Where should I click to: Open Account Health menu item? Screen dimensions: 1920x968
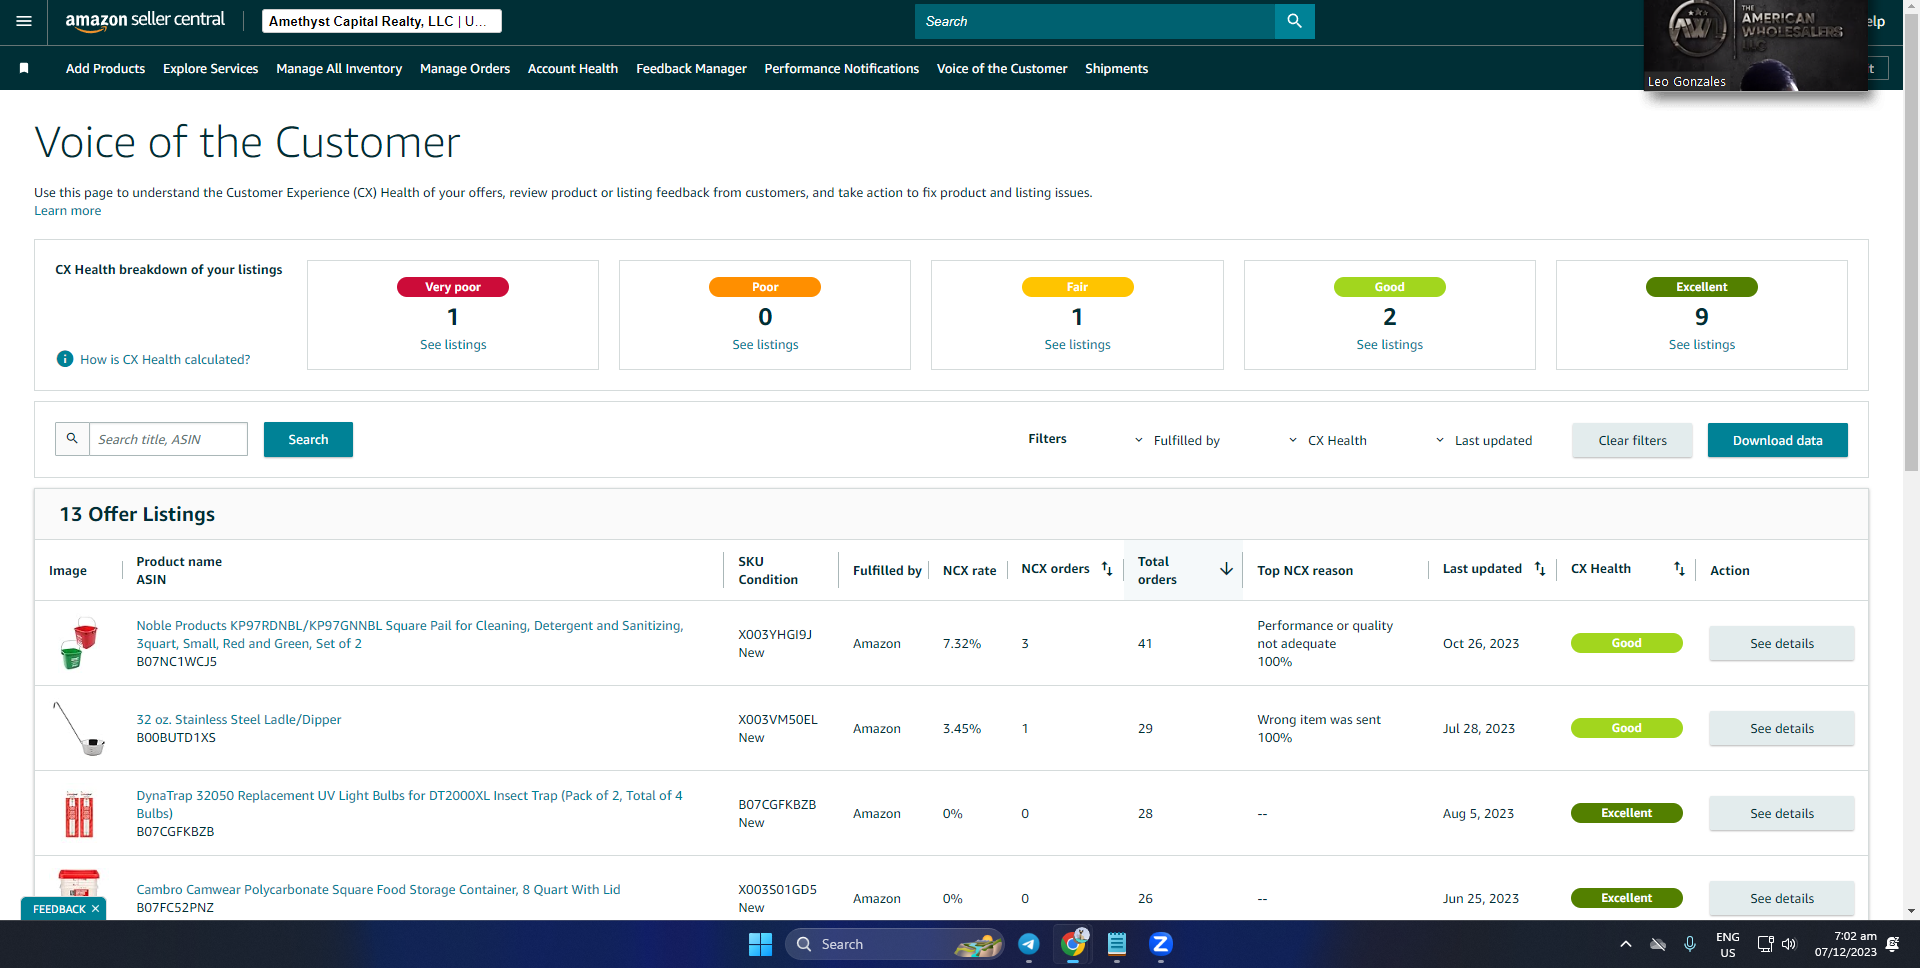573,68
